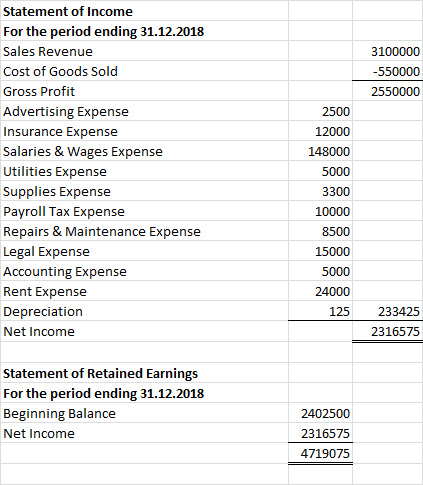
Task: Click the Insurance Expense label
Action: click(60, 132)
